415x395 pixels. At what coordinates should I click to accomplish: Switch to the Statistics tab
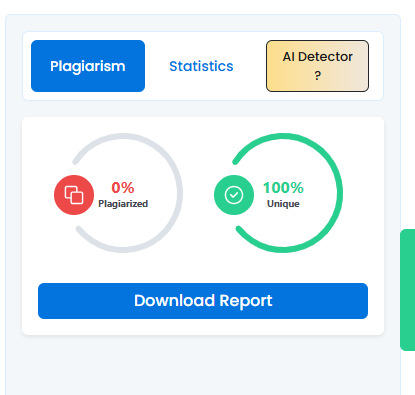pos(201,66)
